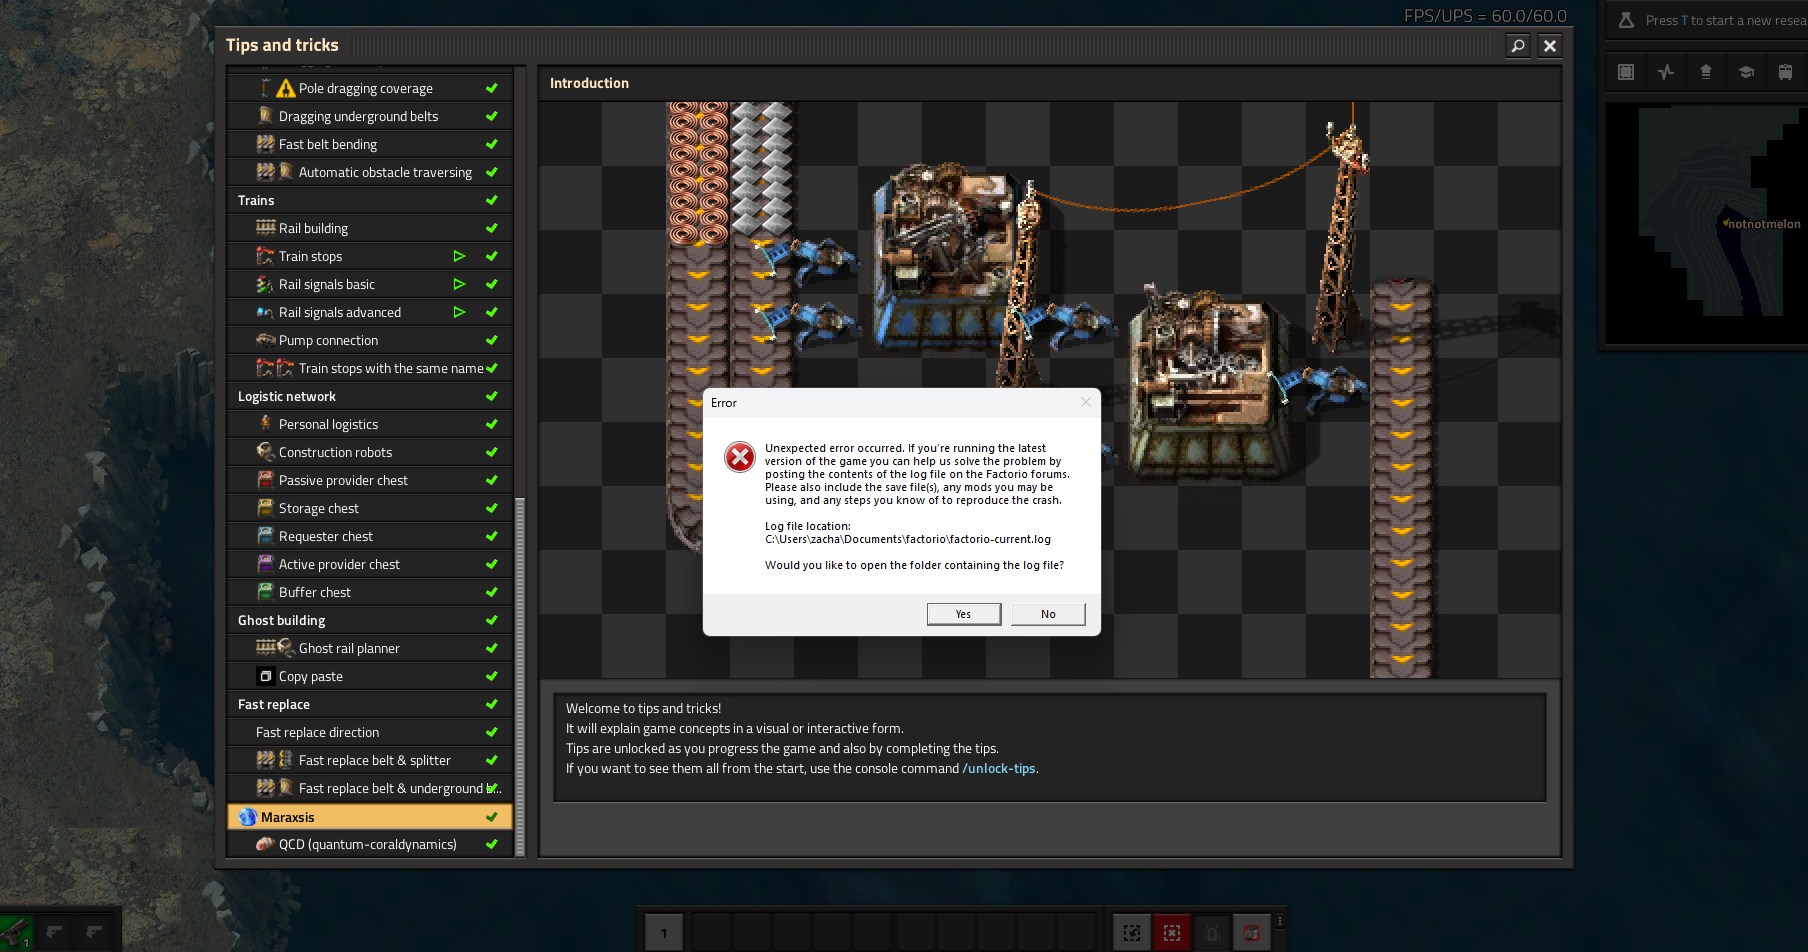Open the graduation cap tips icon

coord(1746,72)
